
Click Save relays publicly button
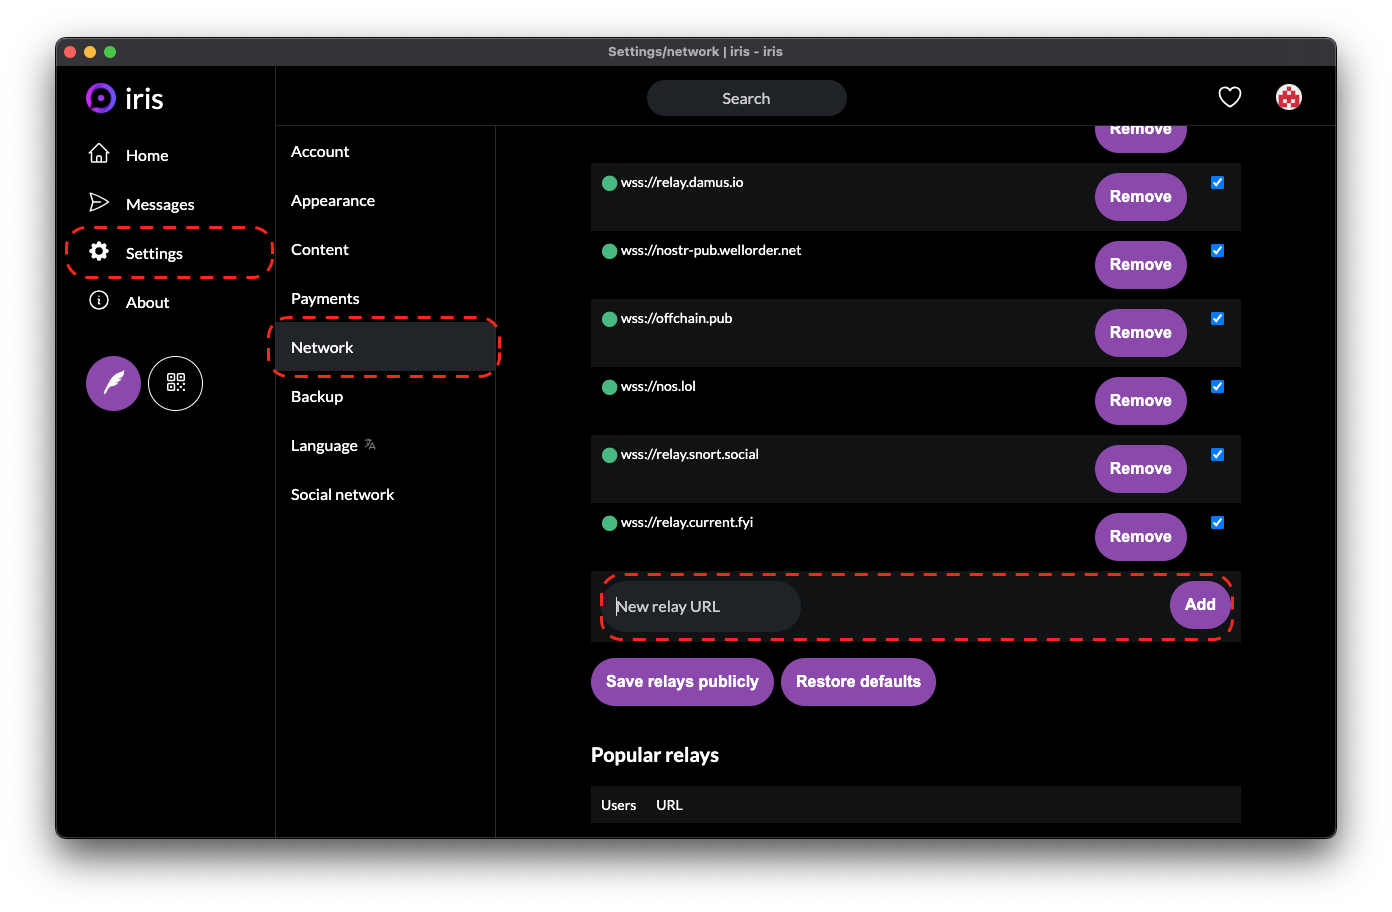point(682,682)
